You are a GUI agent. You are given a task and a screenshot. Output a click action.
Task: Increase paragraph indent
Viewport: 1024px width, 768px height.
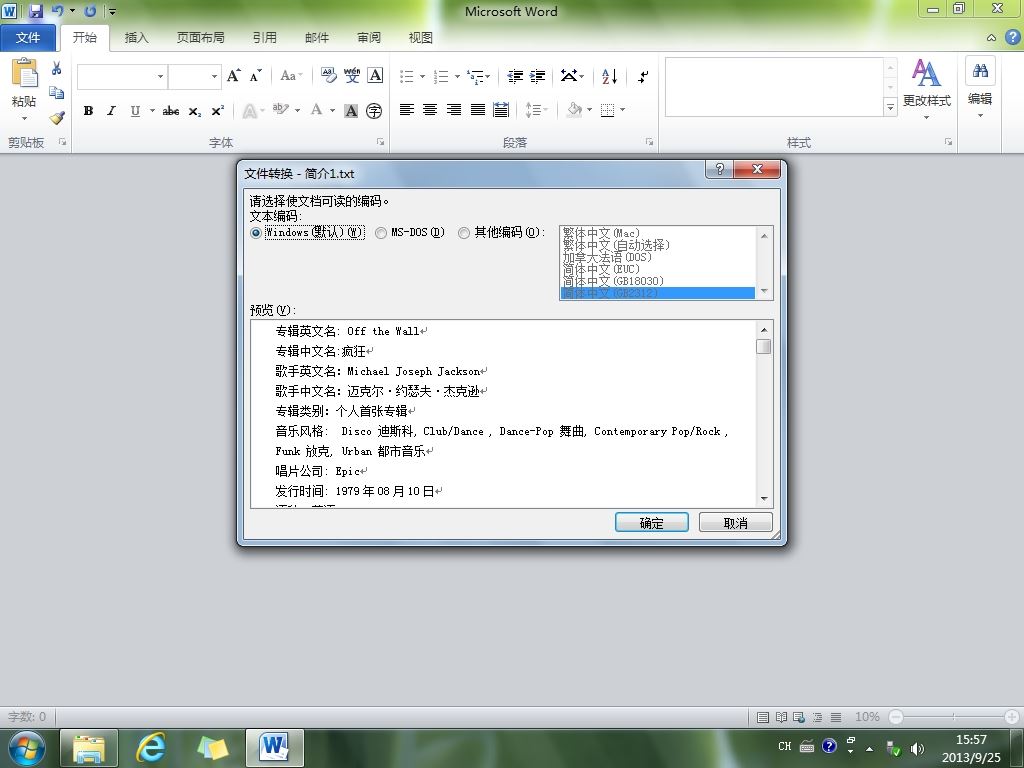pos(537,76)
